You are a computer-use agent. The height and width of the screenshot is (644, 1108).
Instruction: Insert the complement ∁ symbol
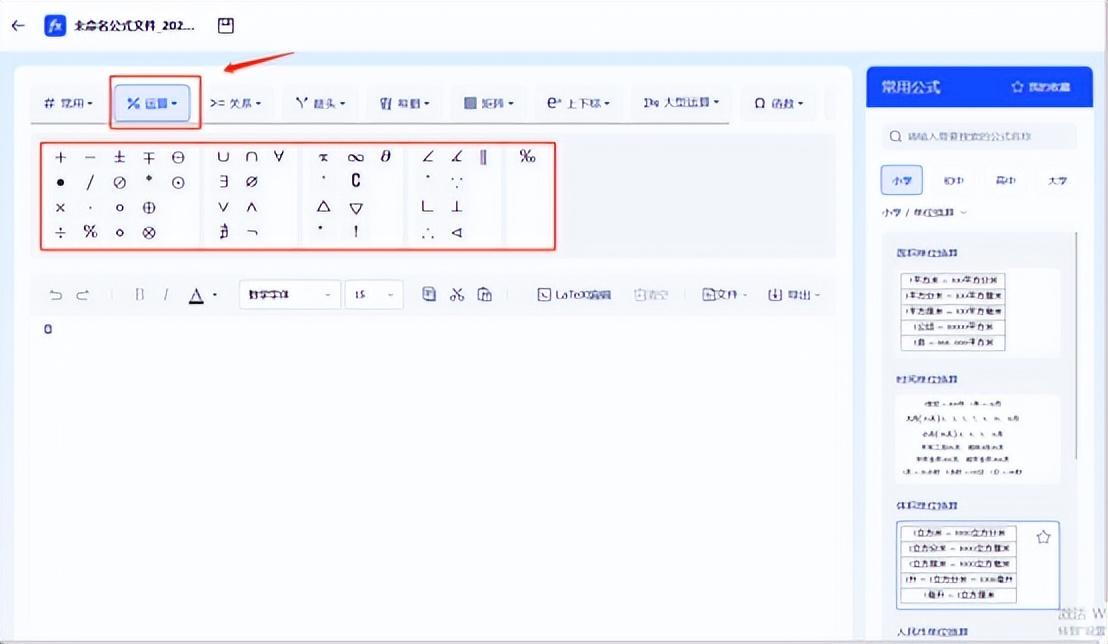click(355, 181)
